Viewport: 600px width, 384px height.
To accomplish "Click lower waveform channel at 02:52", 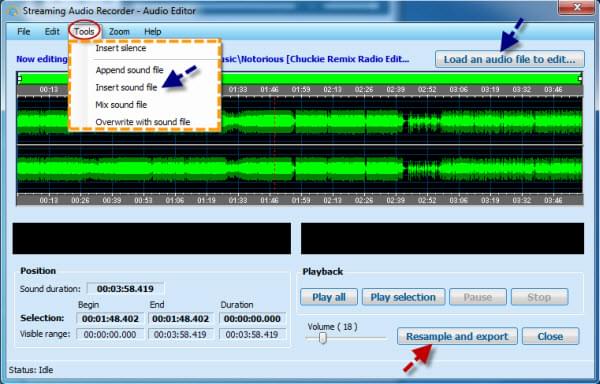I will click(427, 169).
